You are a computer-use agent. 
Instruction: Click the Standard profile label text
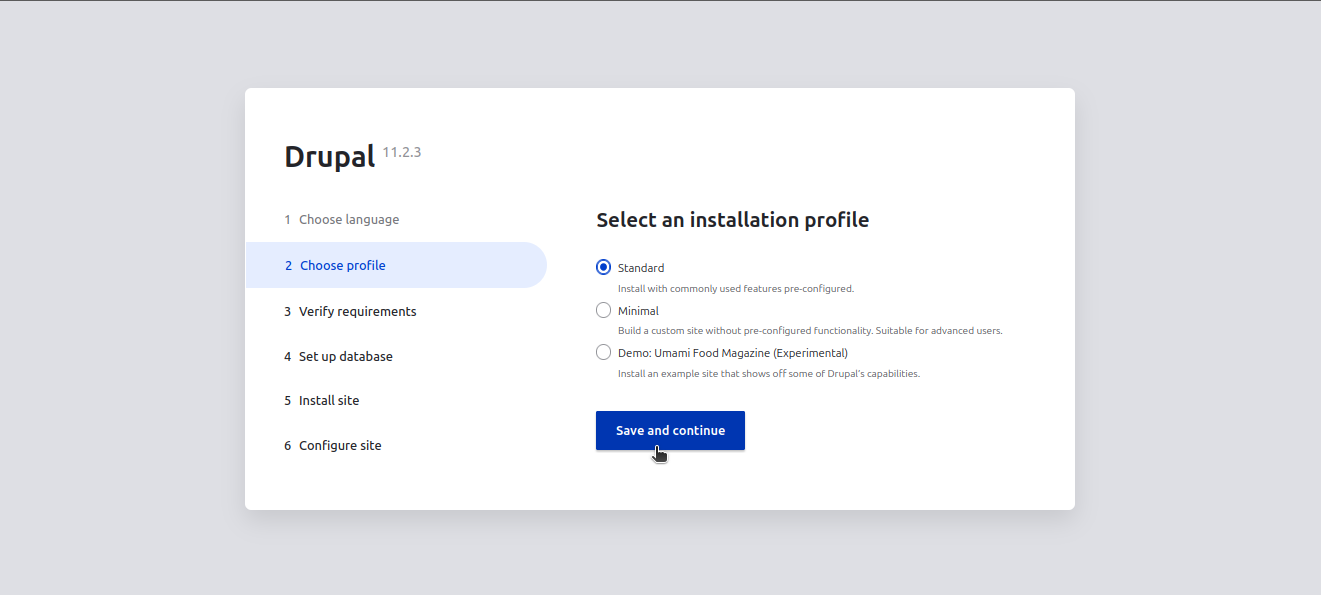[x=640, y=267]
